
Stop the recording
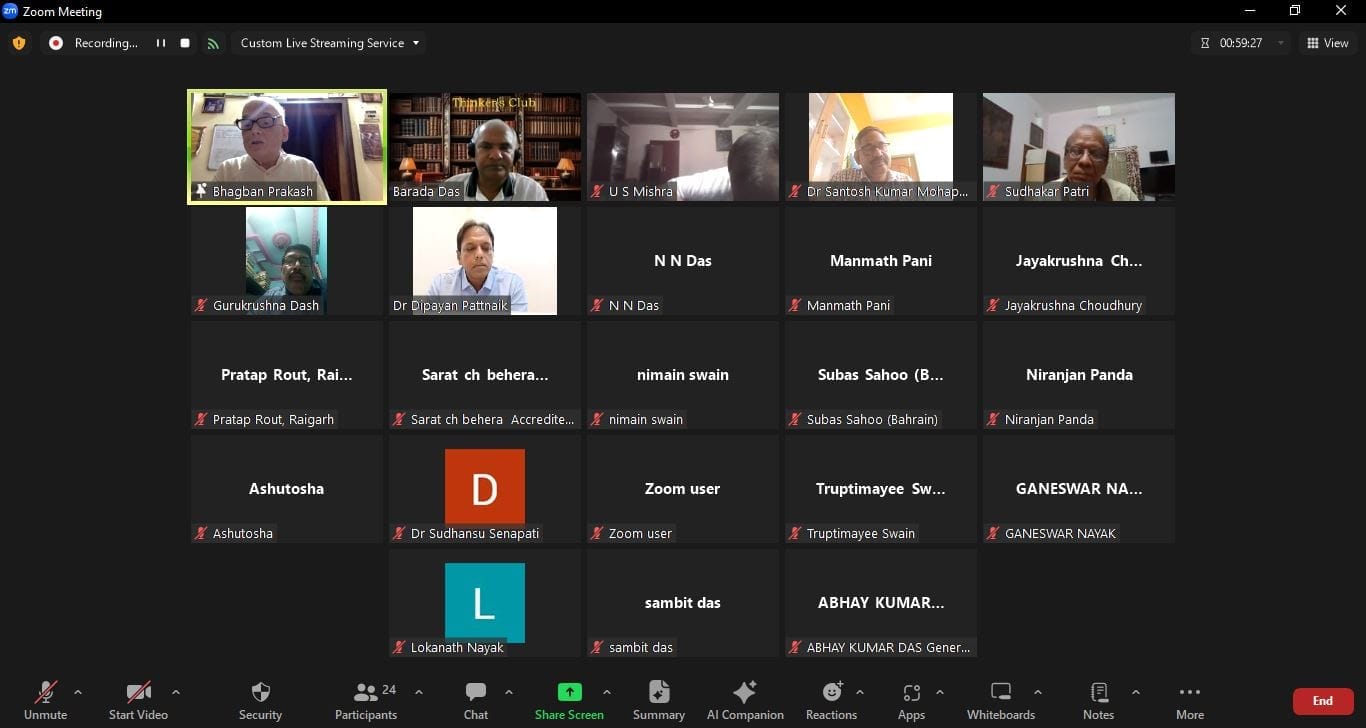[185, 43]
